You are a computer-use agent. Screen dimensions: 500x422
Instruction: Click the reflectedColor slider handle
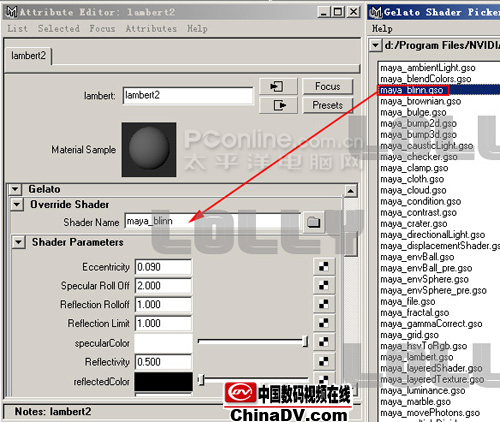coord(201,379)
